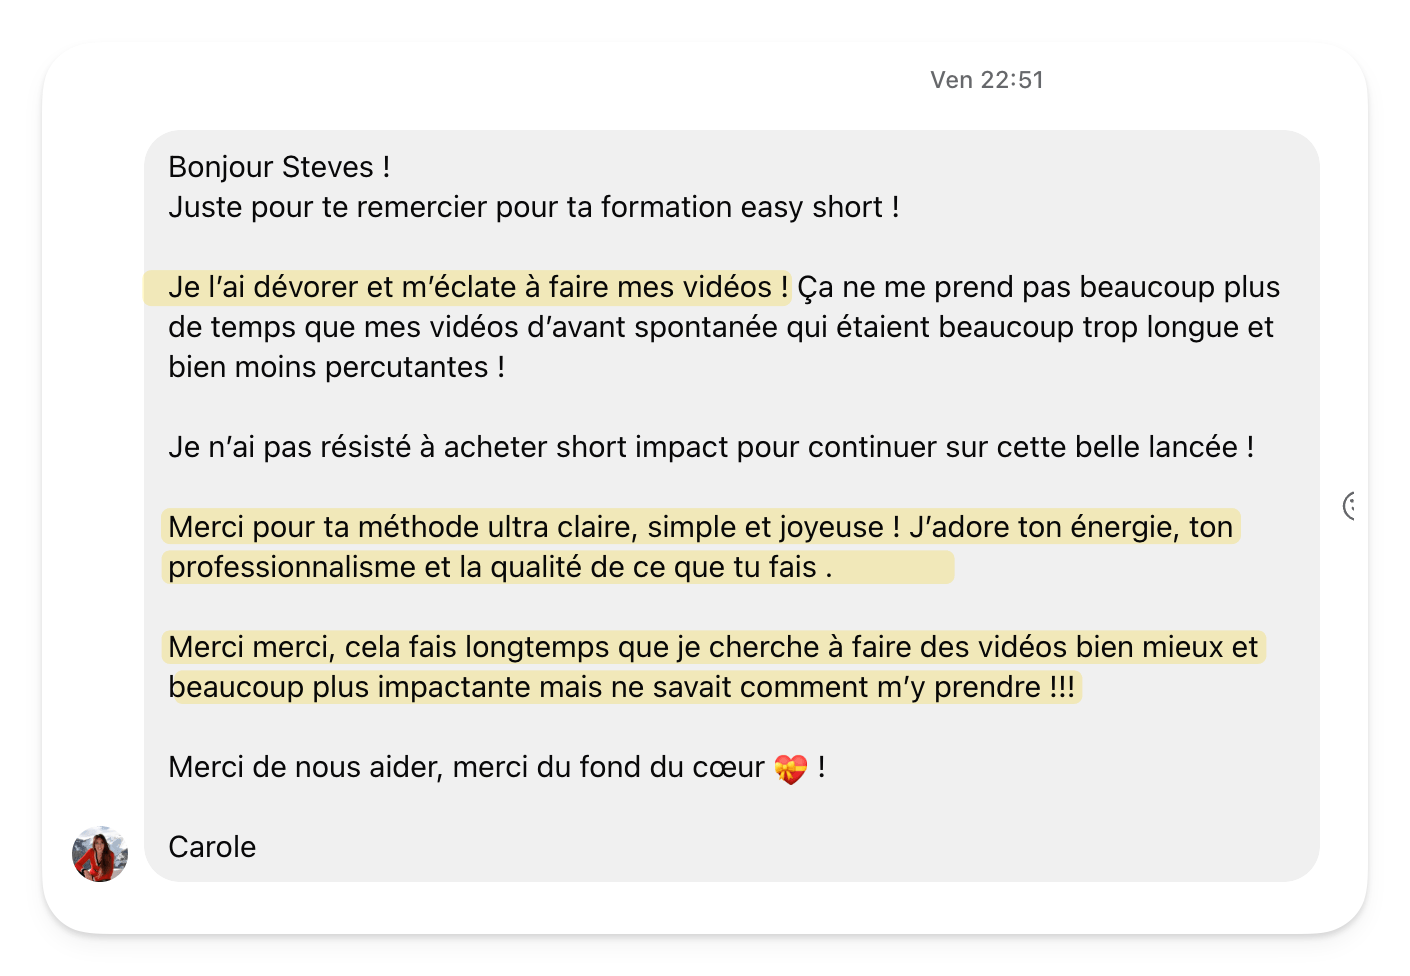Click "Juste pour te remercier" line
The width and height of the screenshot is (1410, 976).
coord(533,207)
